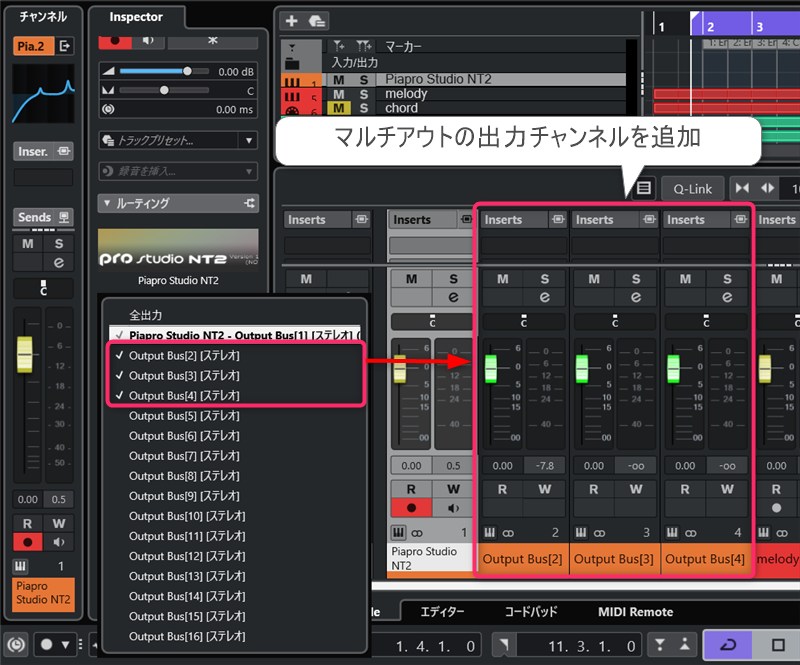This screenshot has width=800, height=665.
Task: Click Write automation on Output Bus[3]
Action: point(636,489)
